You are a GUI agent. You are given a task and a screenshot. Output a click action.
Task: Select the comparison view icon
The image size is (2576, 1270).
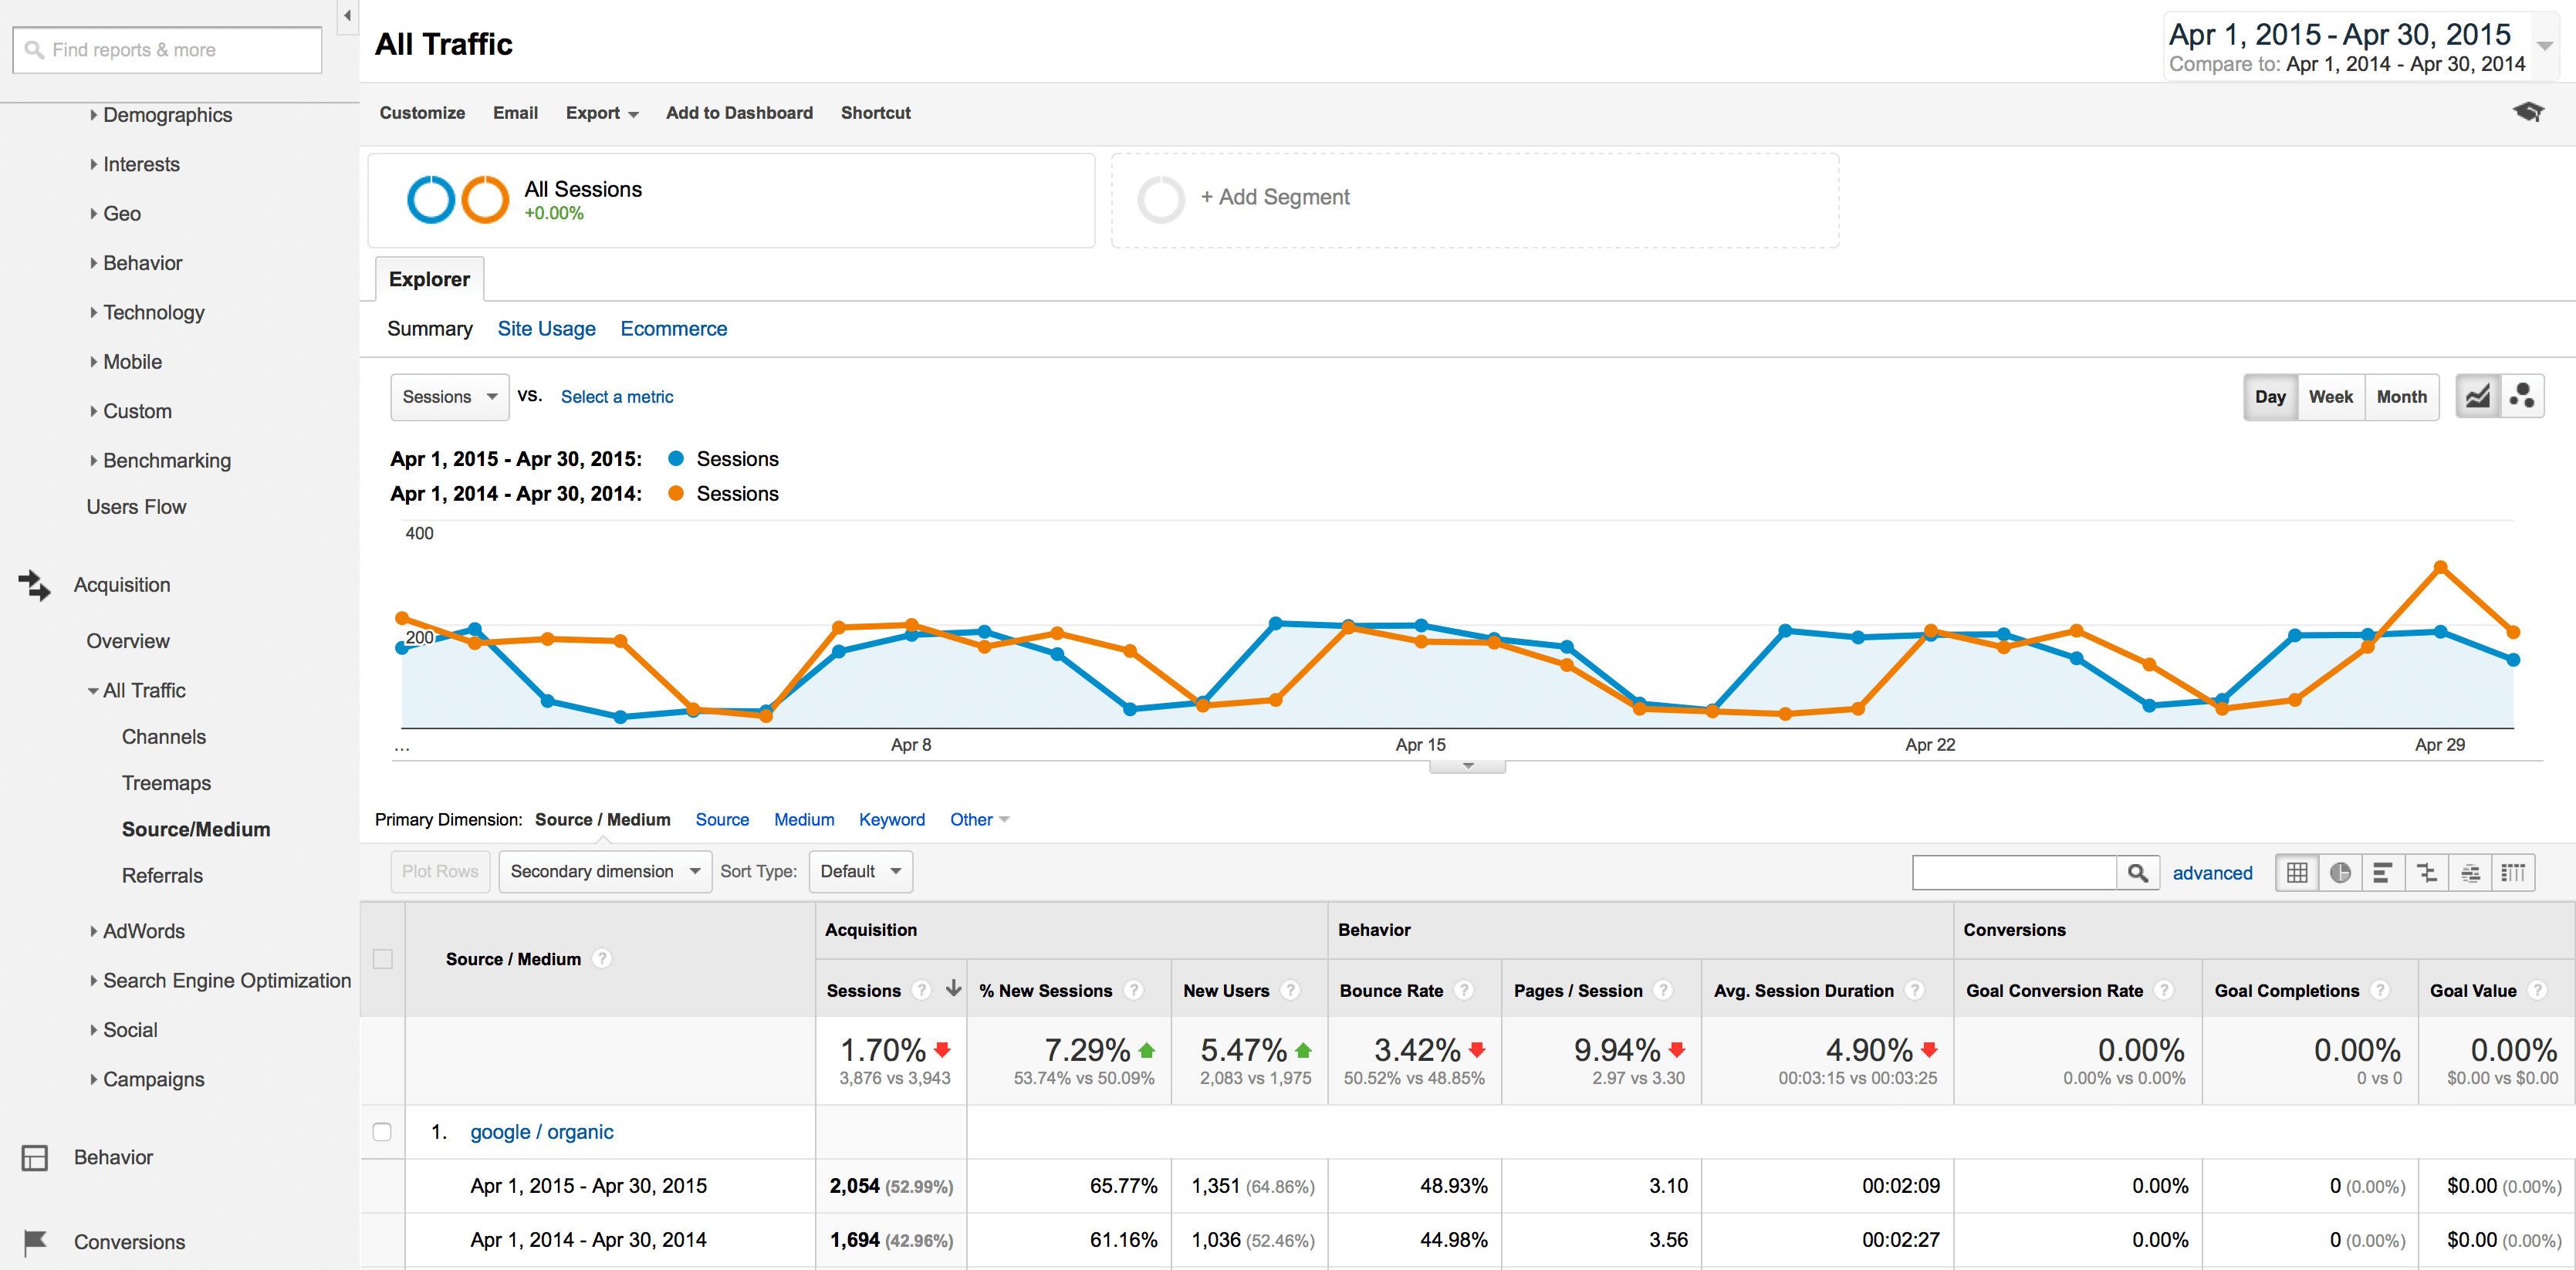2427,872
